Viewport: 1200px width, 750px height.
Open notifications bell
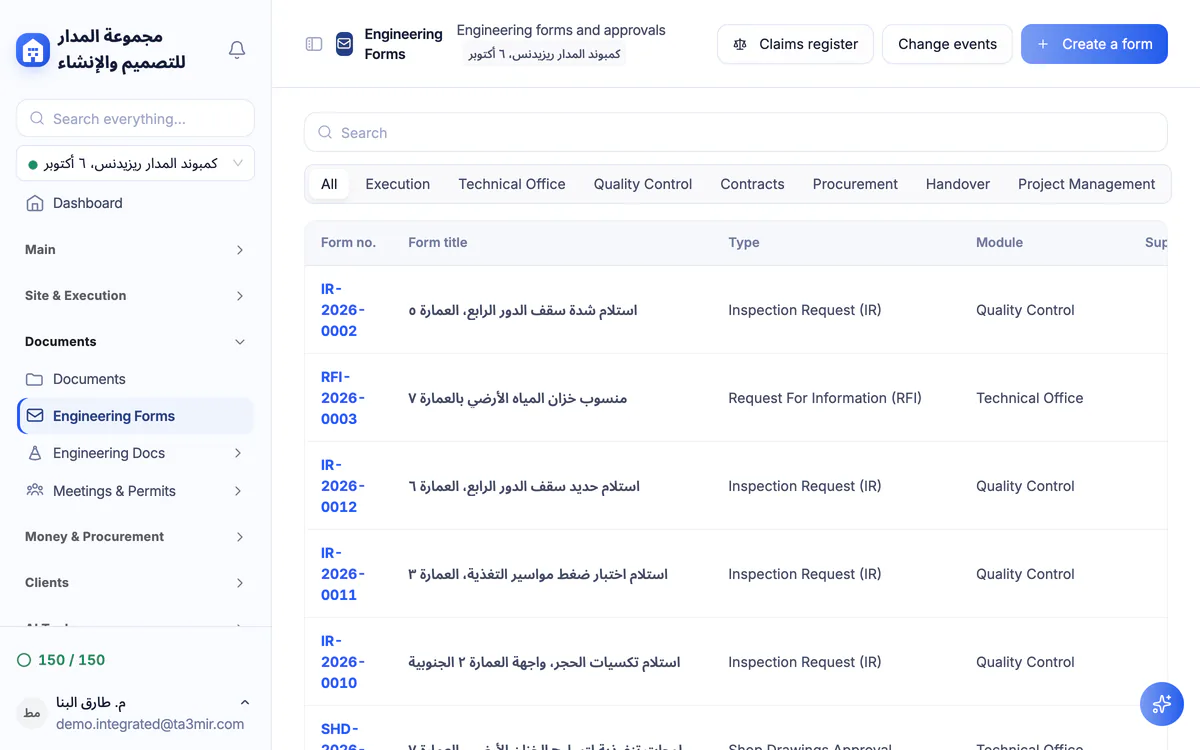pos(237,50)
